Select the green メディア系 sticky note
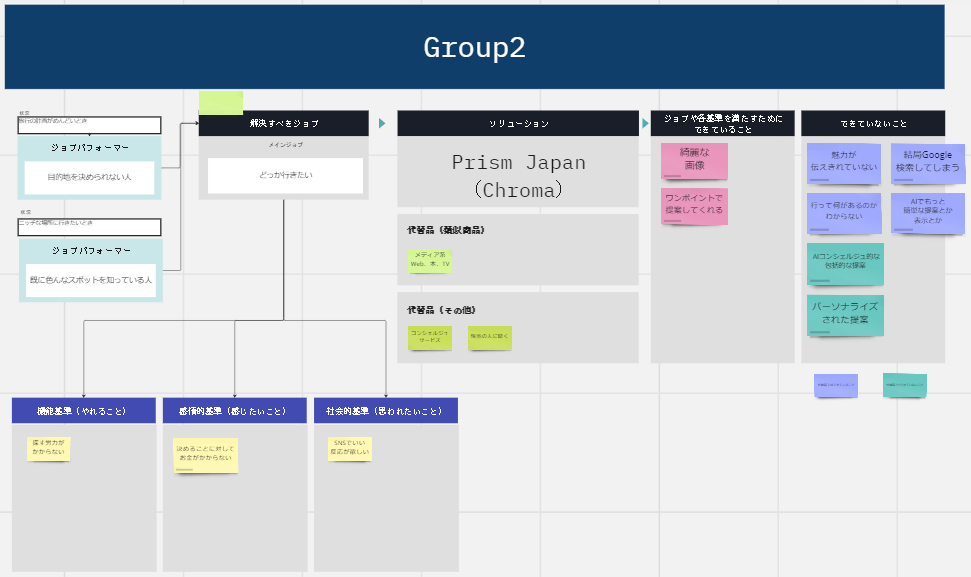 pyautogui.click(x=430, y=260)
